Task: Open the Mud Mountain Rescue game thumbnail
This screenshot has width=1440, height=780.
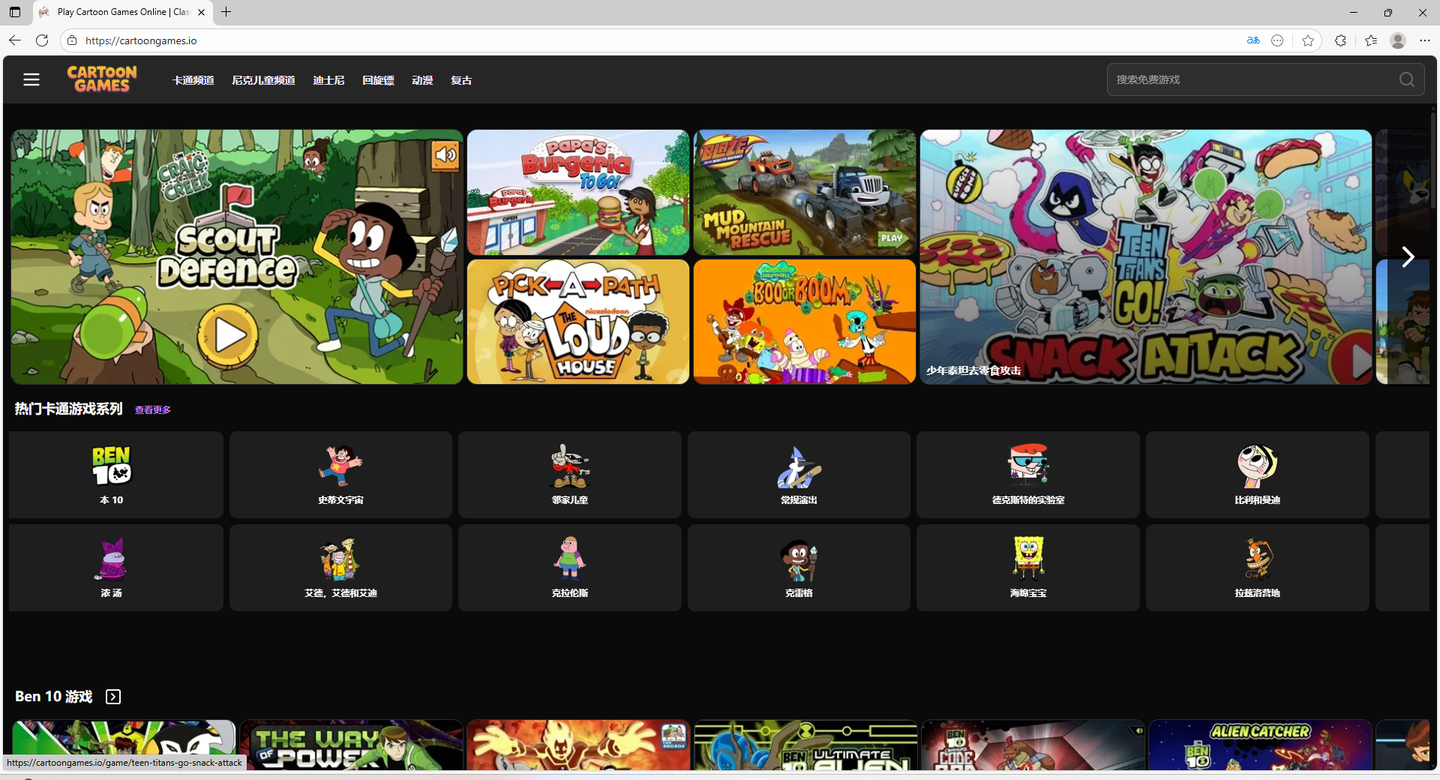Action: [x=805, y=192]
